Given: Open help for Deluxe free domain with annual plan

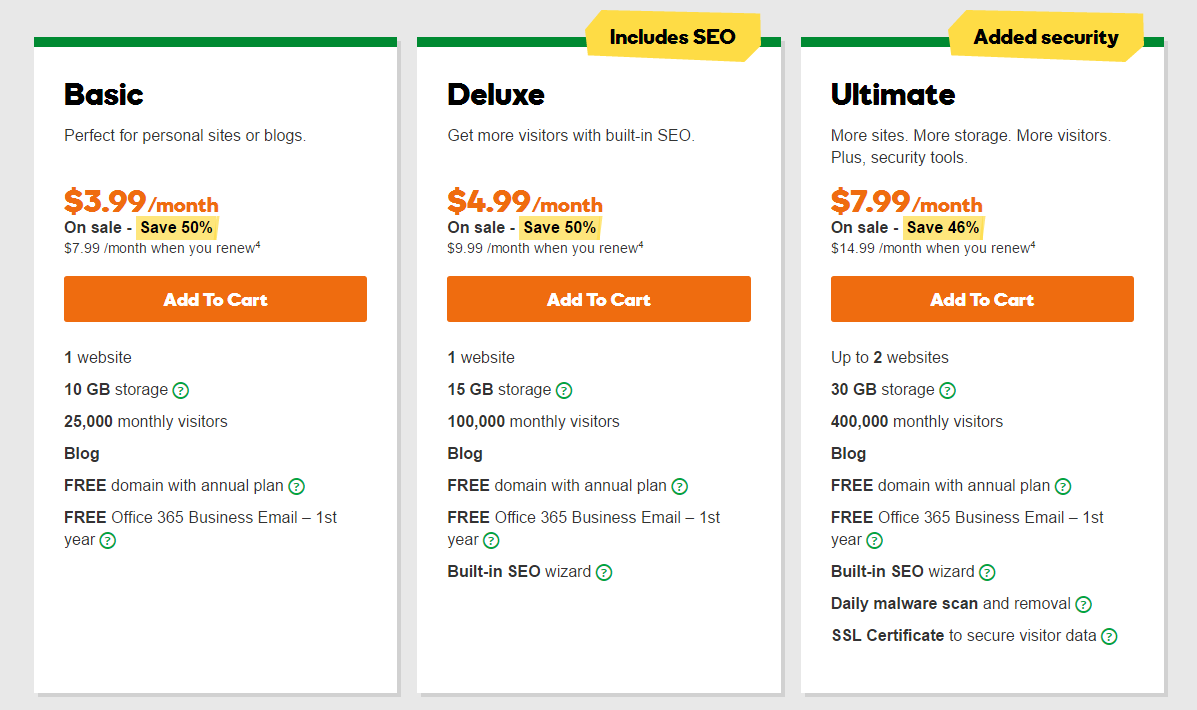Looking at the screenshot, I should point(679,486).
